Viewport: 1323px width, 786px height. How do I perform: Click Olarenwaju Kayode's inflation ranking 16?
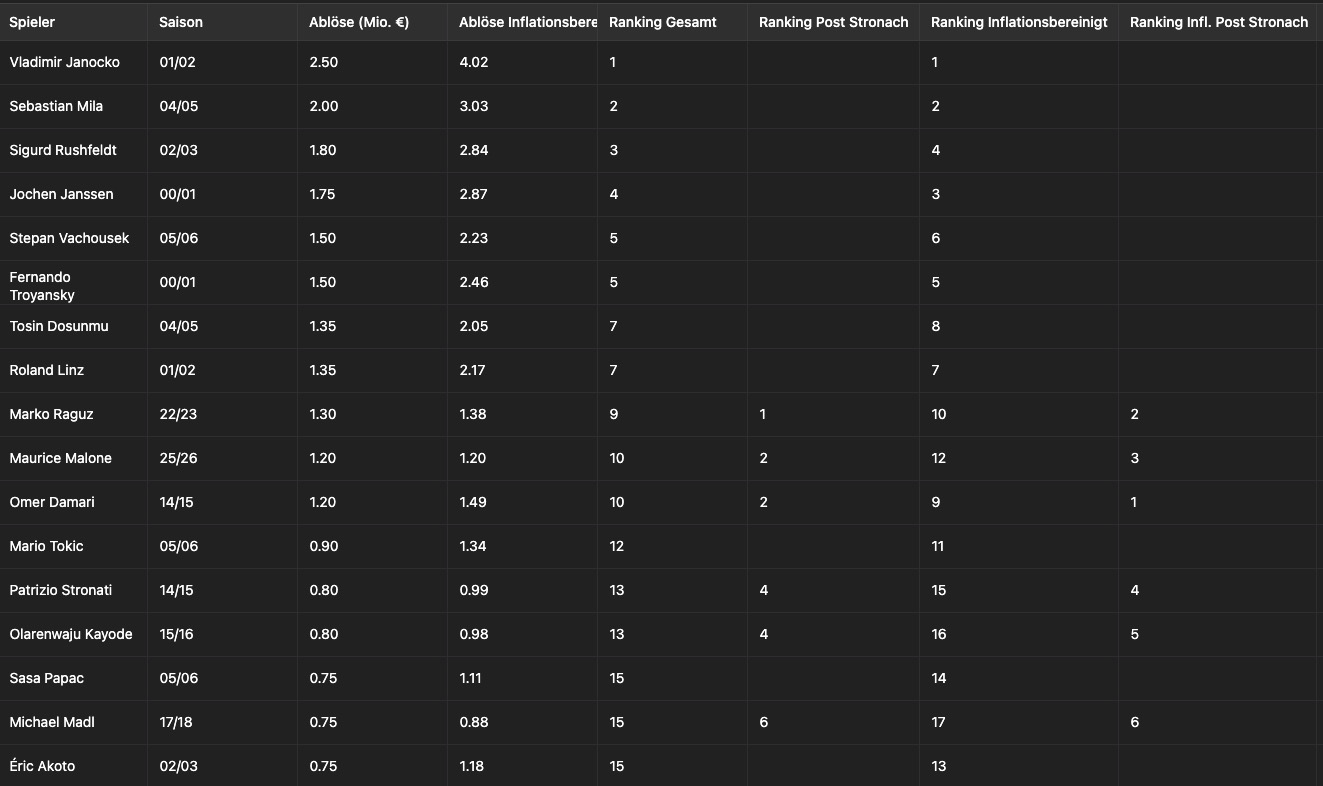coord(938,634)
